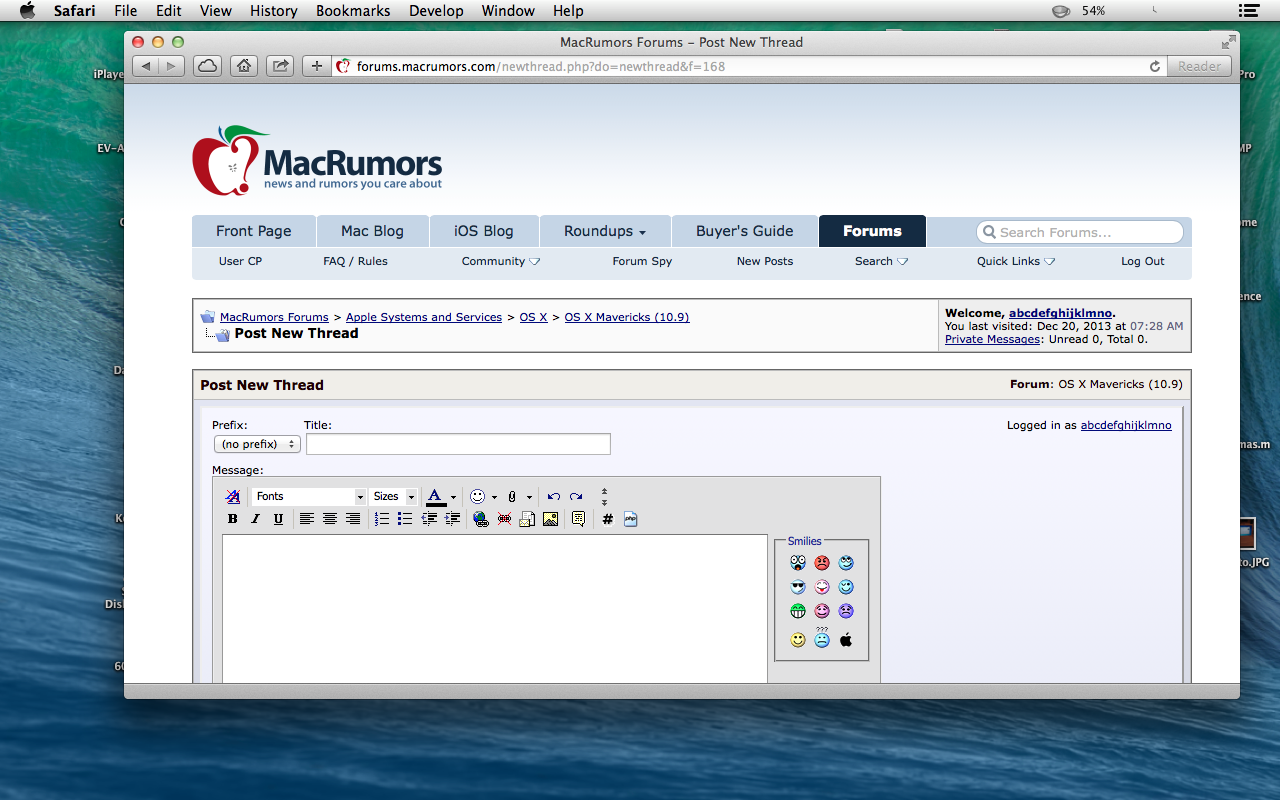The image size is (1280, 800).
Task: Click the Insert Email Link icon
Action: click(x=527, y=519)
